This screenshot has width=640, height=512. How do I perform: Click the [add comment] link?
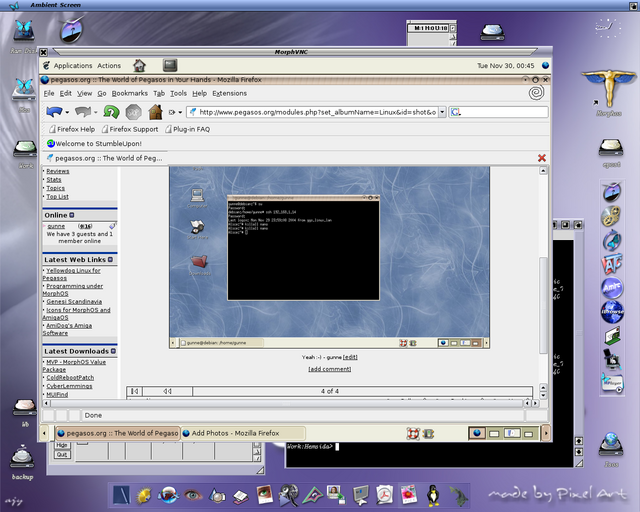[329, 369]
